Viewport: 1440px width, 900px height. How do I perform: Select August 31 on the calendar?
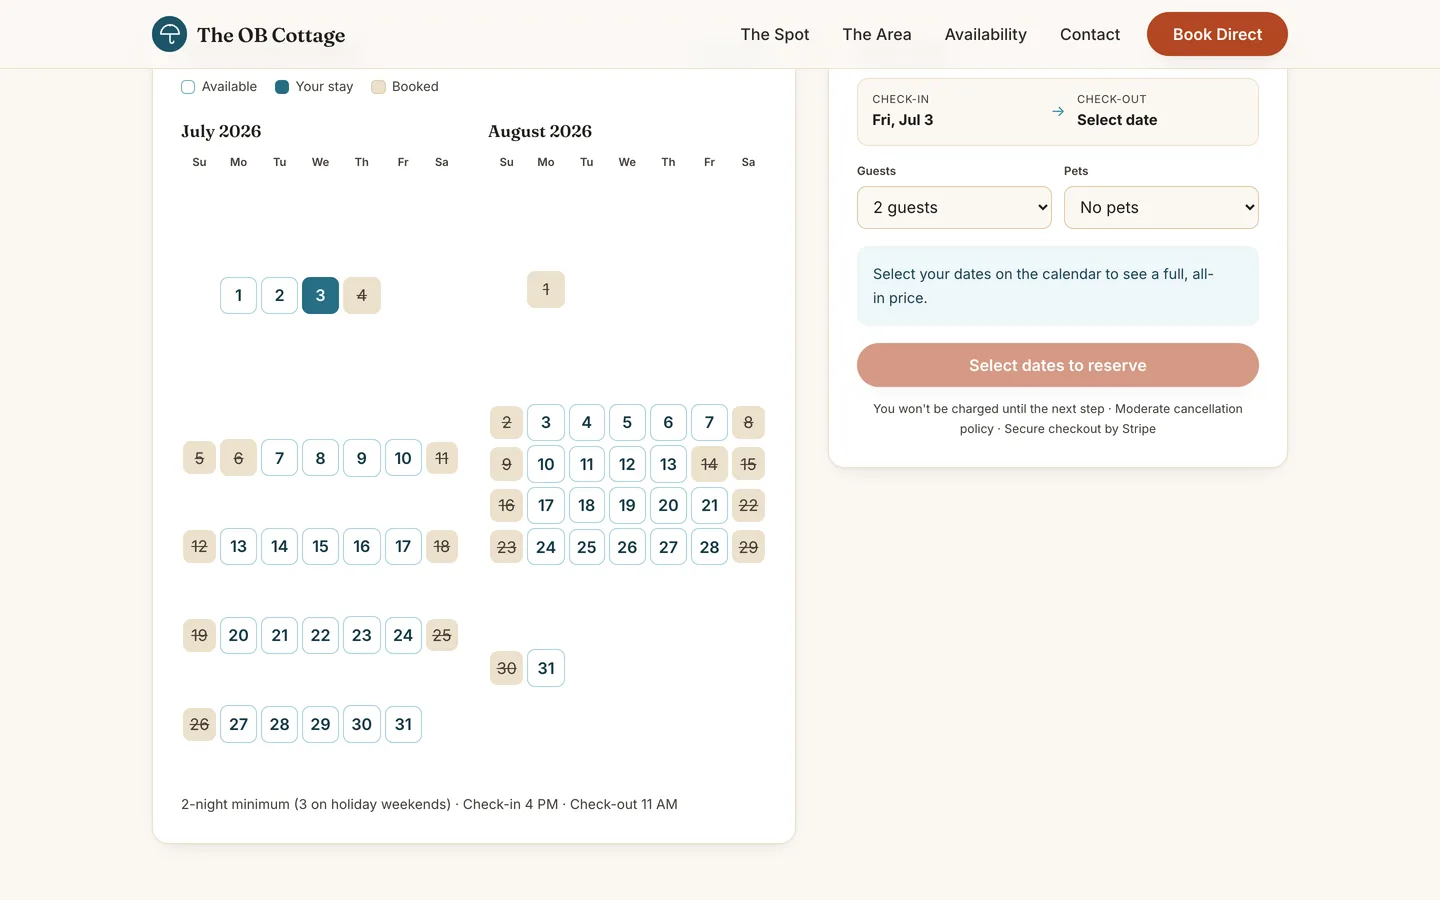click(x=546, y=668)
